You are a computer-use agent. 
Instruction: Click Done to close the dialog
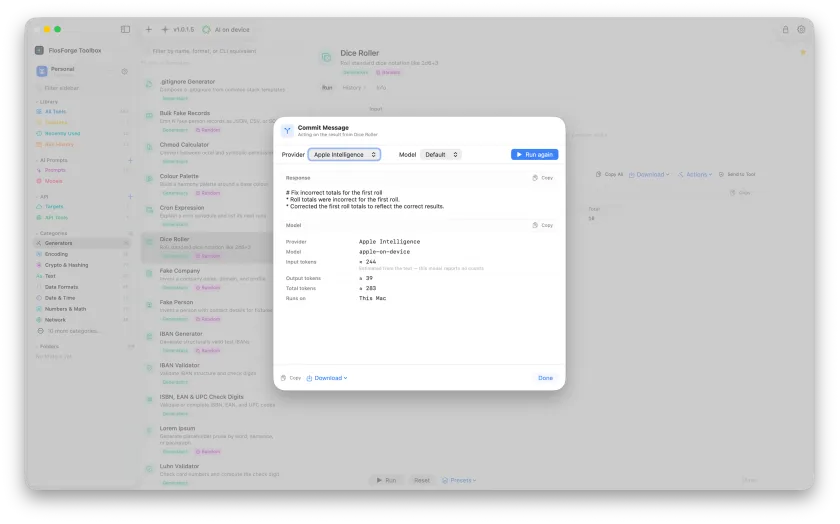coord(545,378)
